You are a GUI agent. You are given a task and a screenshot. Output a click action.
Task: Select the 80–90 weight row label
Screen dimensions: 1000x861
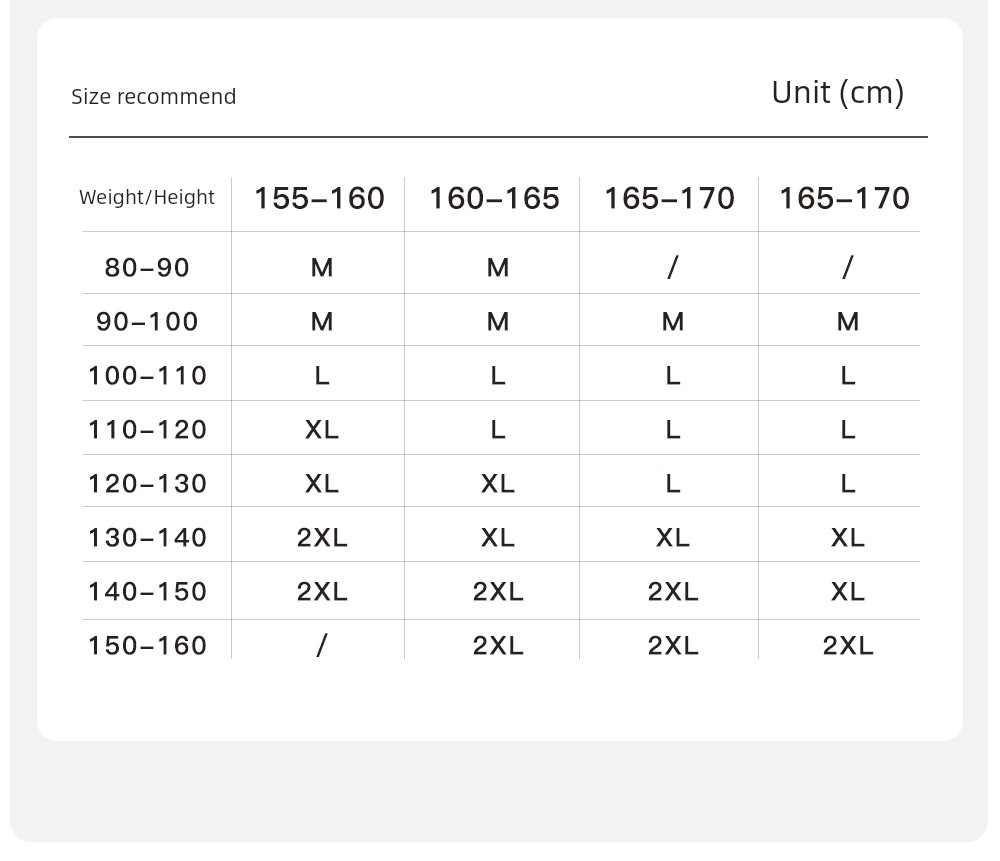coord(147,267)
